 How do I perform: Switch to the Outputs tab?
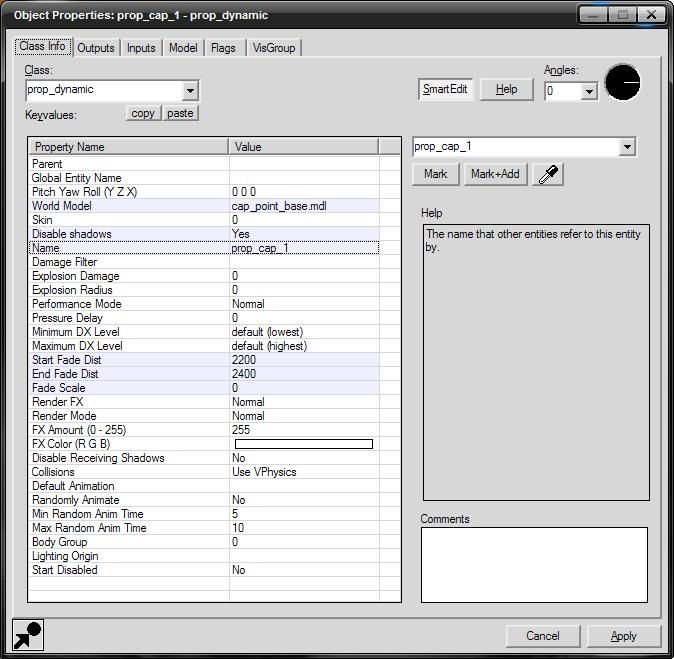pyautogui.click(x=96, y=48)
